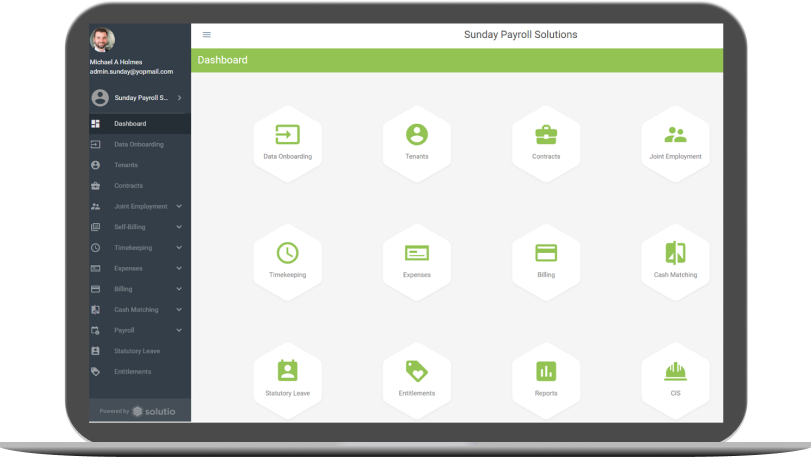Go to Contracts in the sidebar
This screenshot has width=811, height=457.
click(x=128, y=186)
